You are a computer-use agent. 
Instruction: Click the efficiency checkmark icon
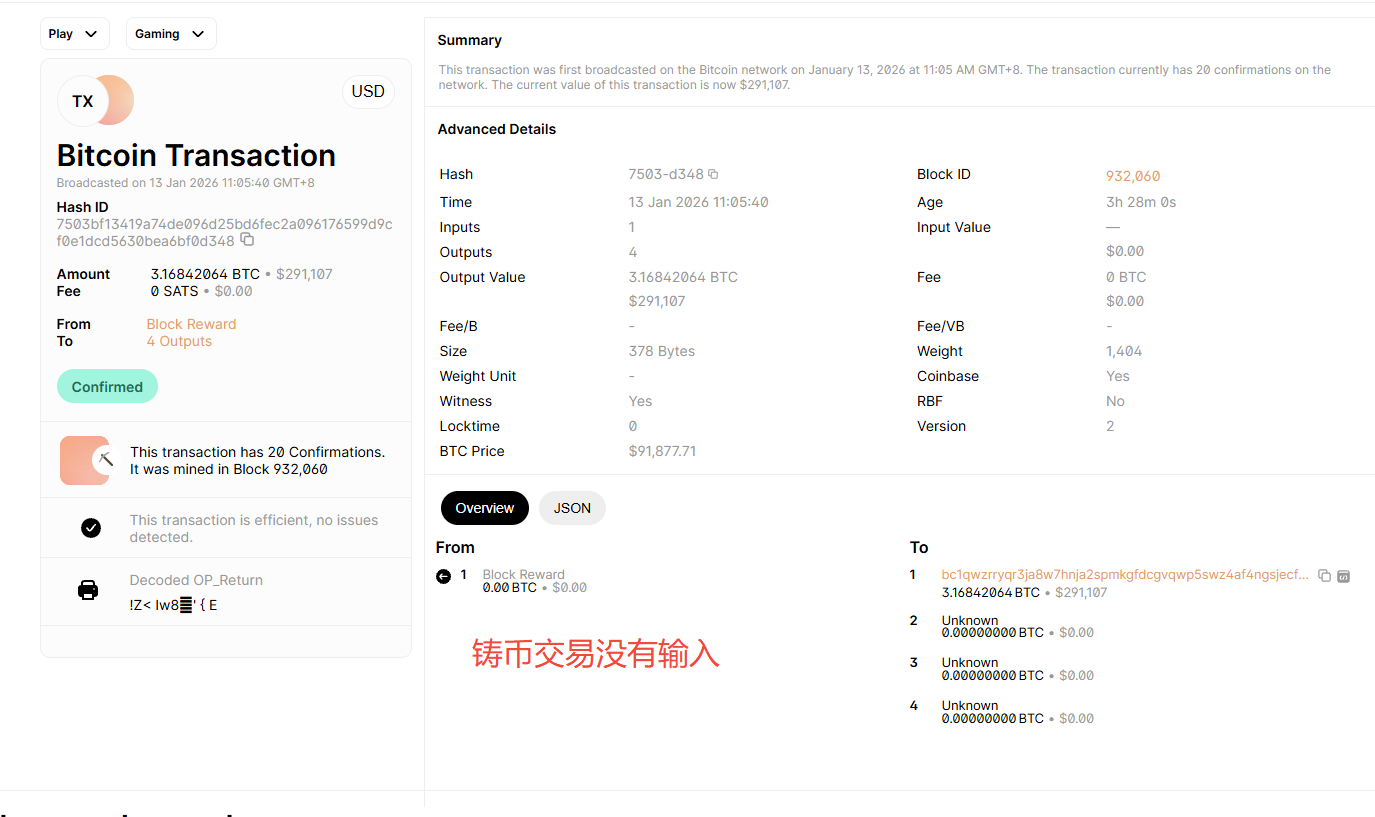click(91, 528)
